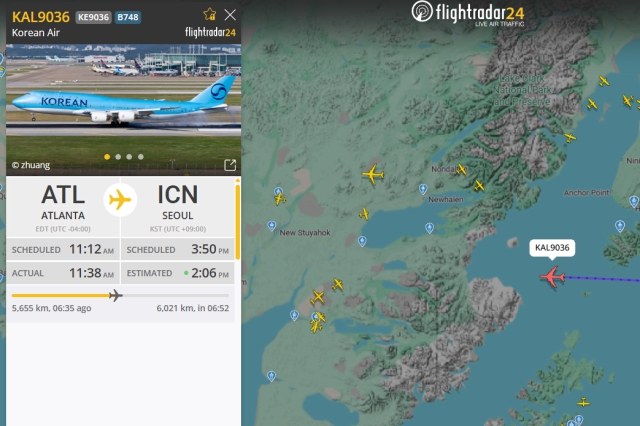Select the yellow plane near Anchor Point
The image size is (640, 426).
pos(570,138)
